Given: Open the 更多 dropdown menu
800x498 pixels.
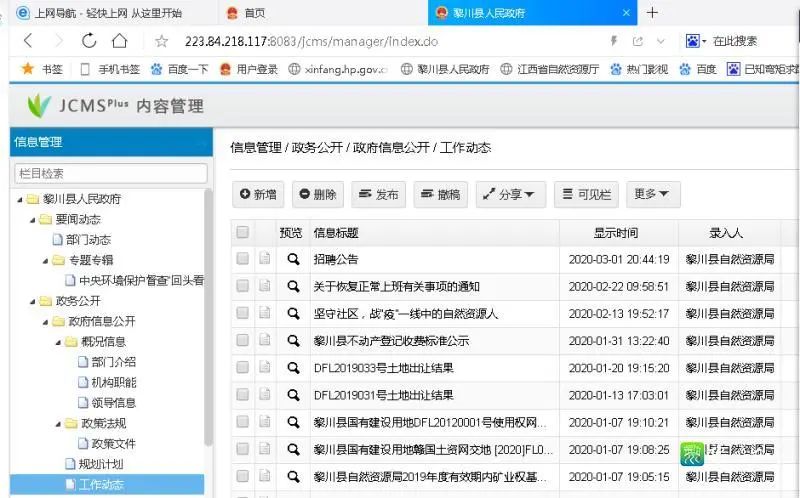Looking at the screenshot, I should [x=653, y=194].
